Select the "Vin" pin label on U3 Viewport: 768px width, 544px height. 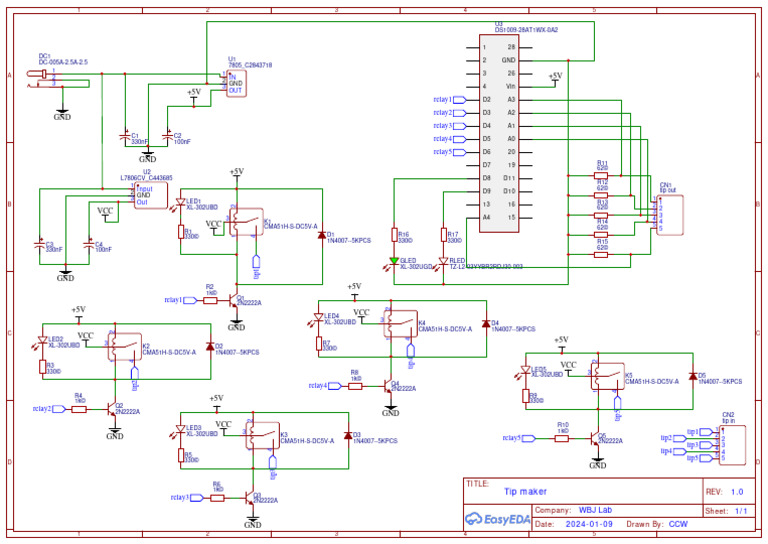click(x=511, y=87)
